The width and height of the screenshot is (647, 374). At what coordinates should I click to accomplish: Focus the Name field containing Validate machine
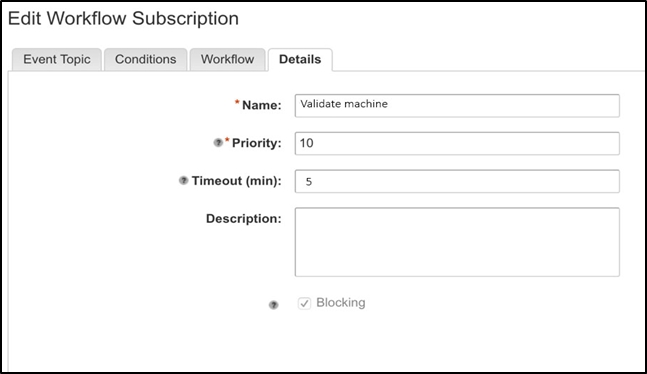pyautogui.click(x=457, y=106)
